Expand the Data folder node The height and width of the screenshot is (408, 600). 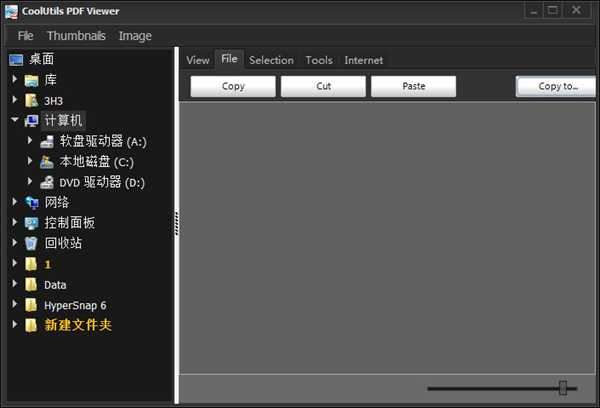pyautogui.click(x=15, y=284)
